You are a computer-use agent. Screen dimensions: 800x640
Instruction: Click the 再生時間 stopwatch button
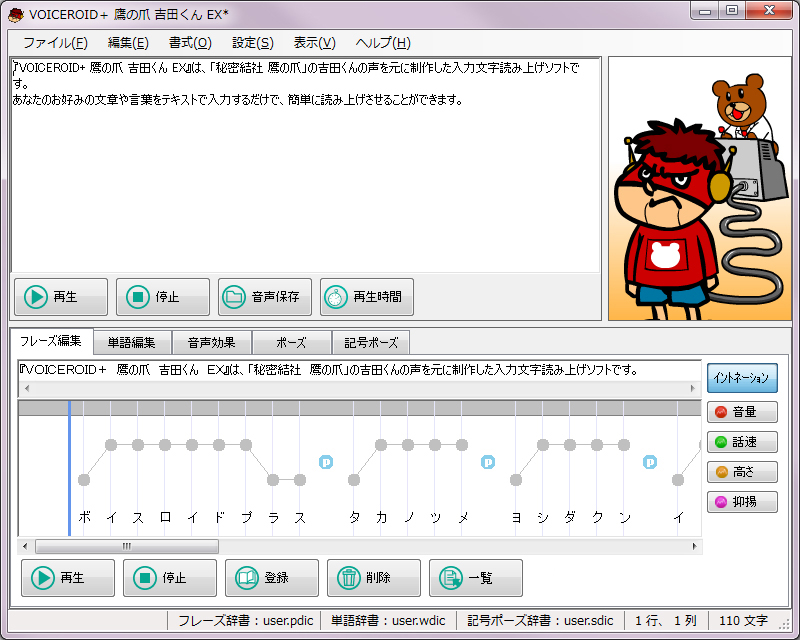pos(367,297)
